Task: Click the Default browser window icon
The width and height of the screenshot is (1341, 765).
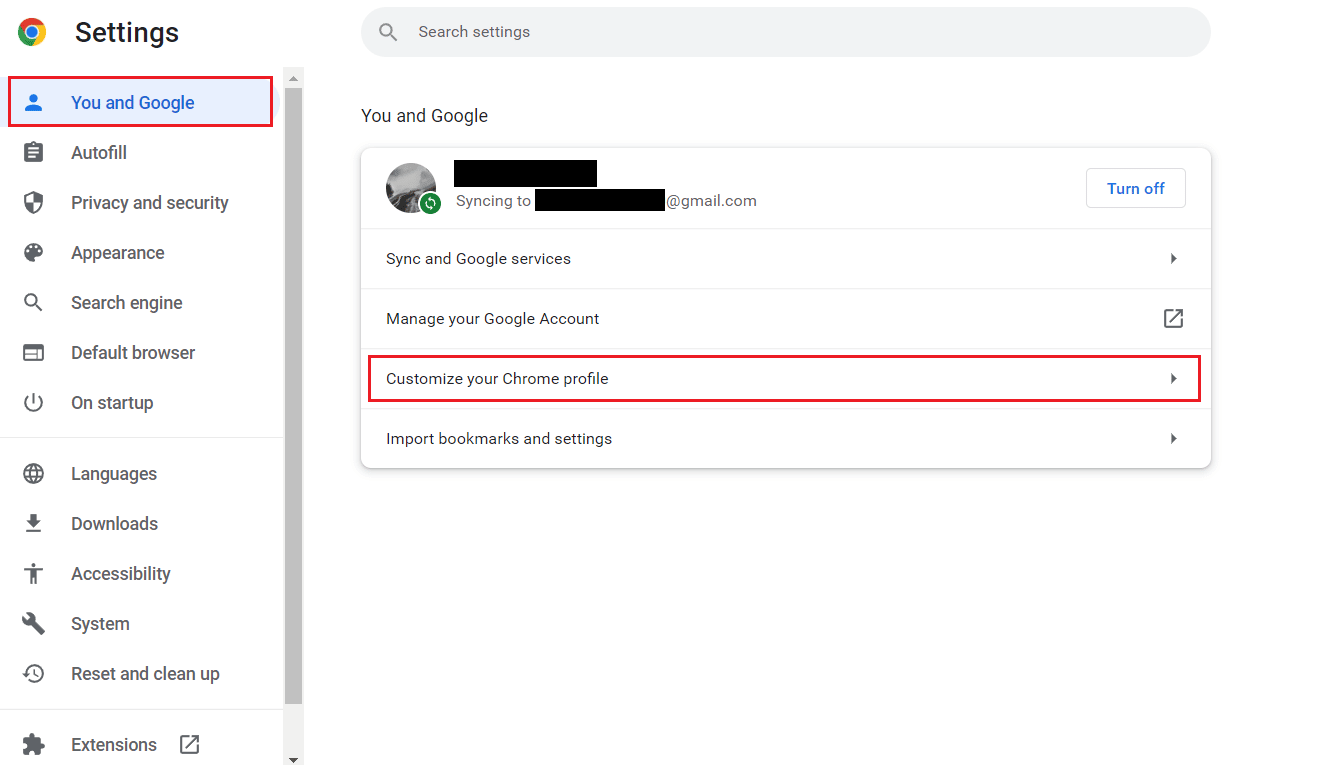Action: pos(34,352)
